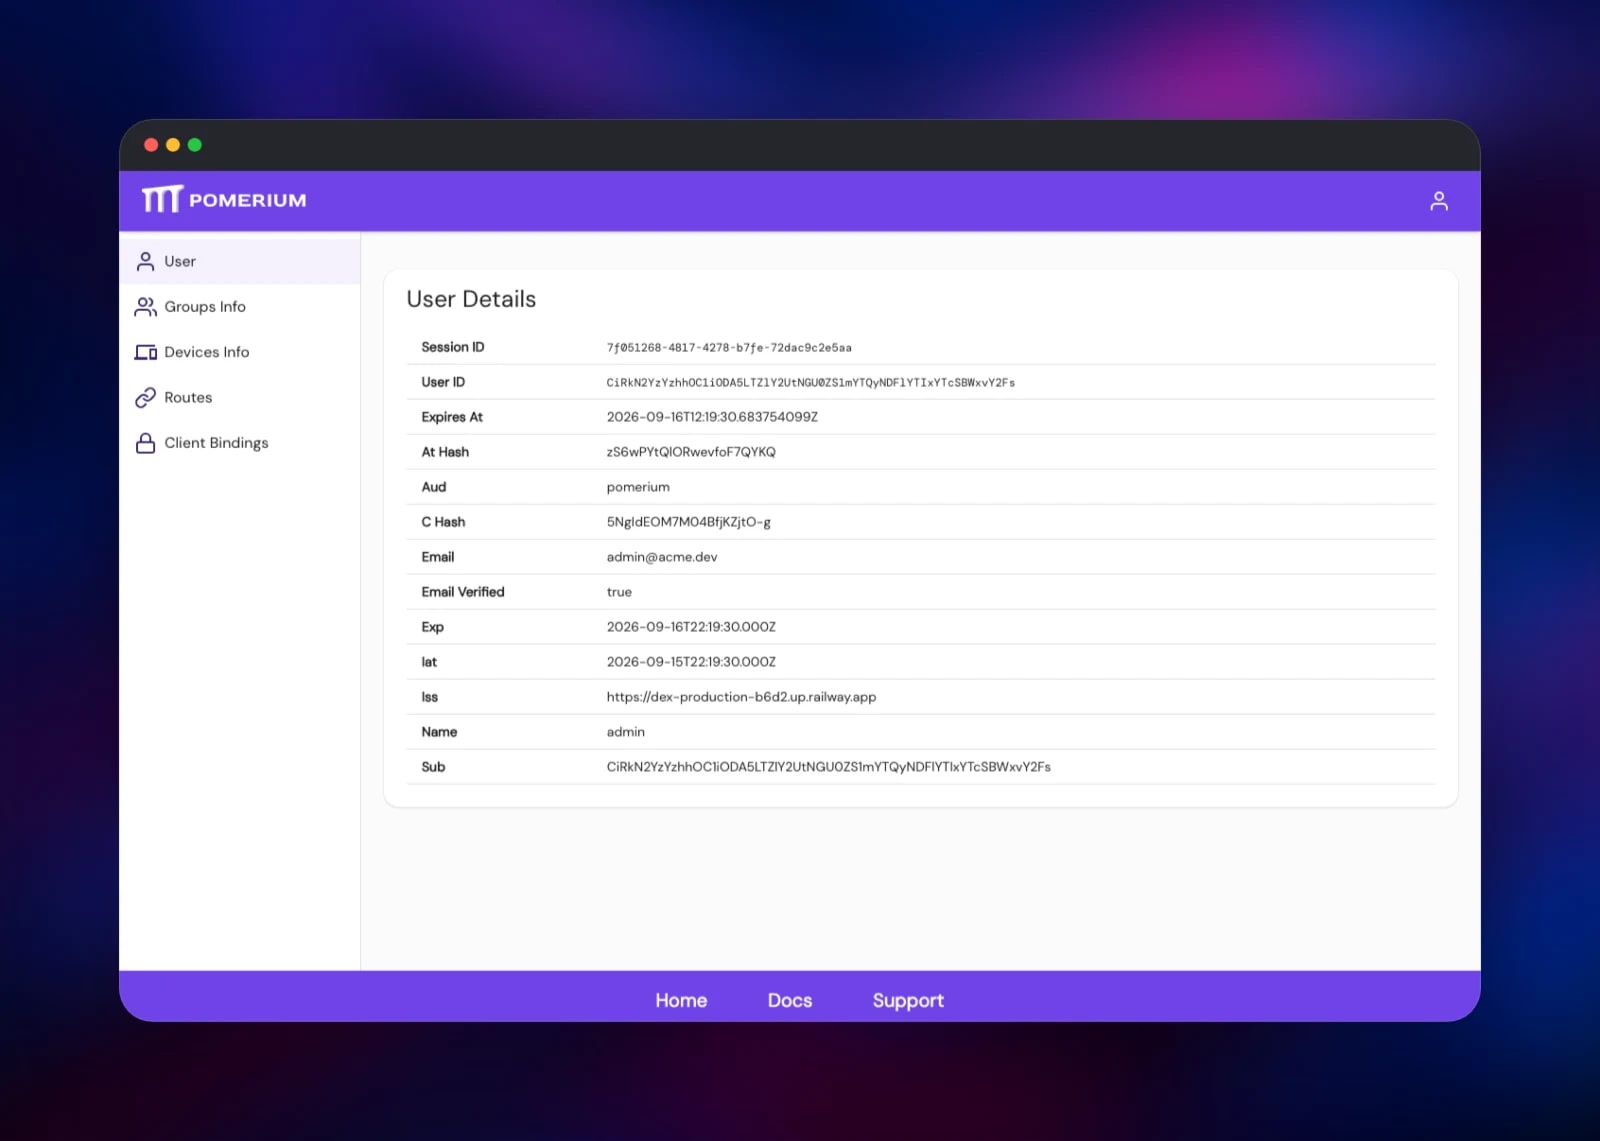Click the Routes chain-link icon
1600x1141 pixels.
[x=145, y=398]
